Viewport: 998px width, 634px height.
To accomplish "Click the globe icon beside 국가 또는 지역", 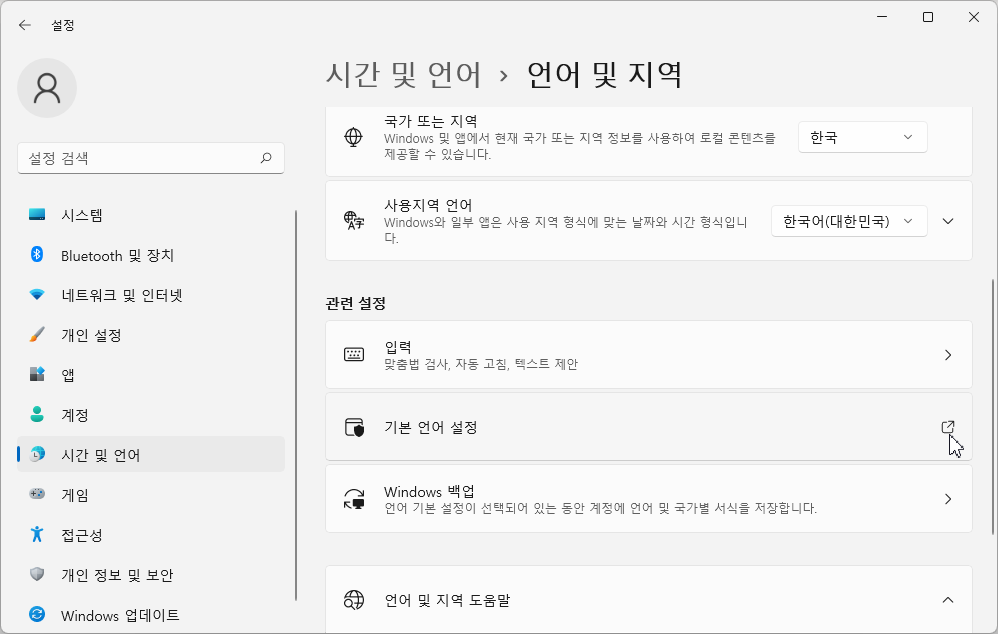I will click(353, 137).
